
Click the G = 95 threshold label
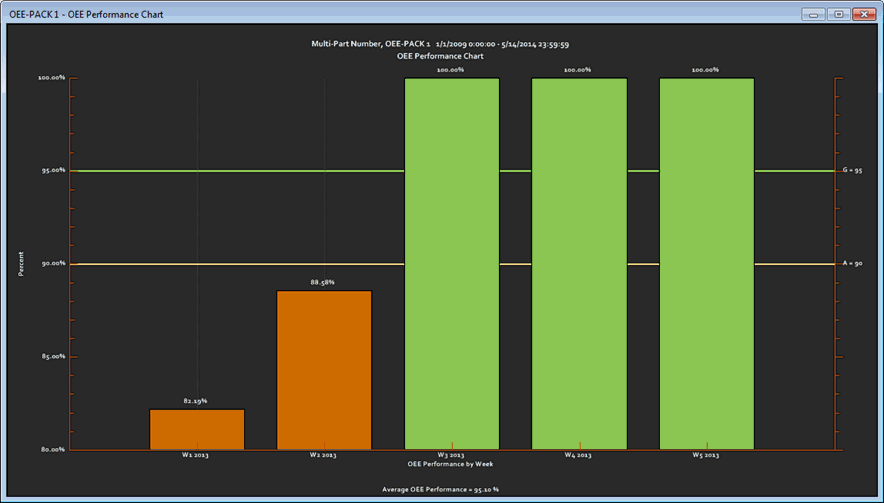point(852,171)
